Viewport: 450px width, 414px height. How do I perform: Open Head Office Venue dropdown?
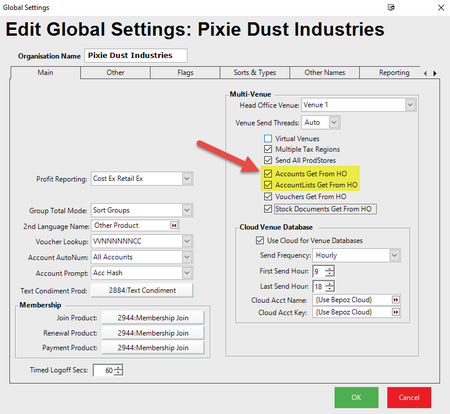point(410,105)
